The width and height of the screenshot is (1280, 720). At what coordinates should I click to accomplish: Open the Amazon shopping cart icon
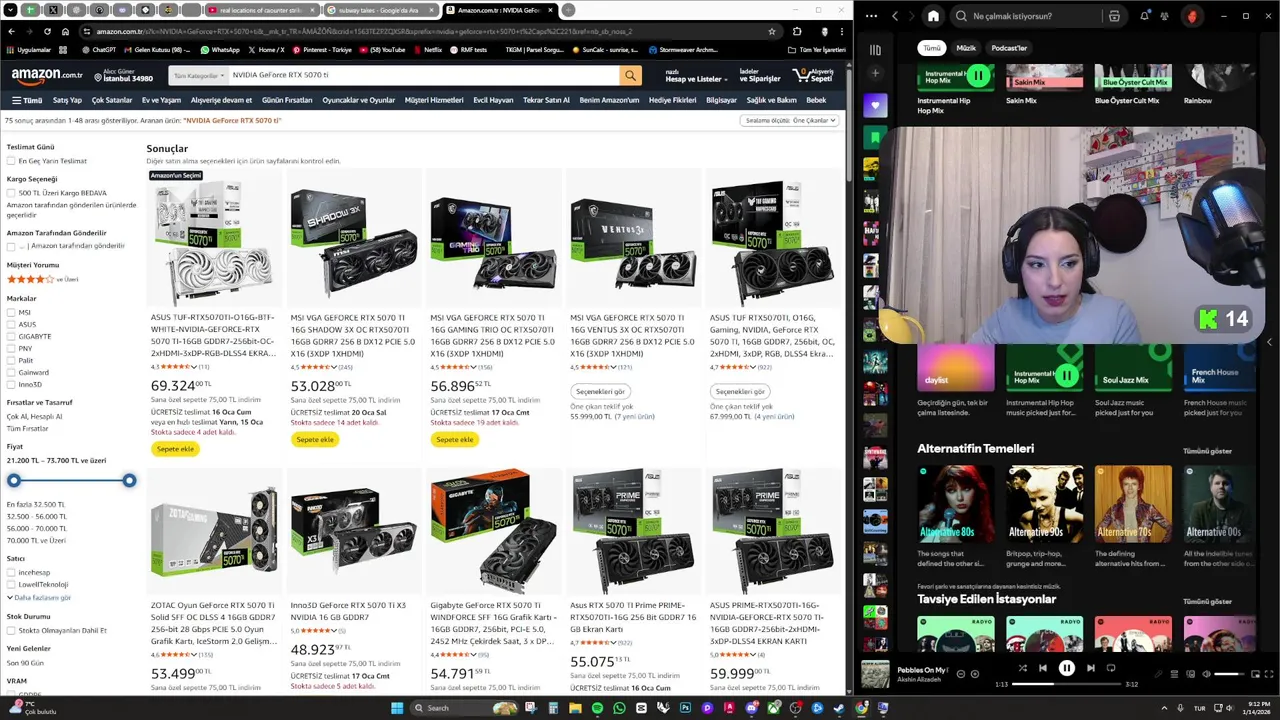pos(812,75)
